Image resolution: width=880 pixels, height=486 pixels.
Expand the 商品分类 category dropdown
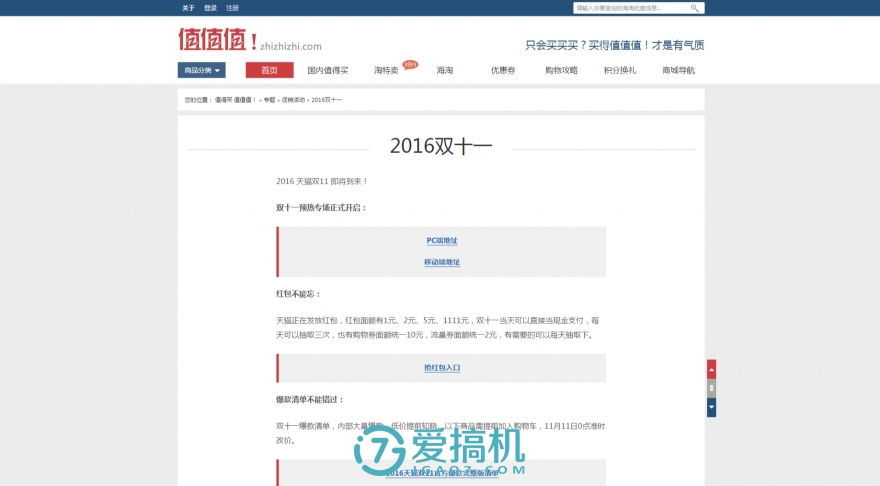201,70
